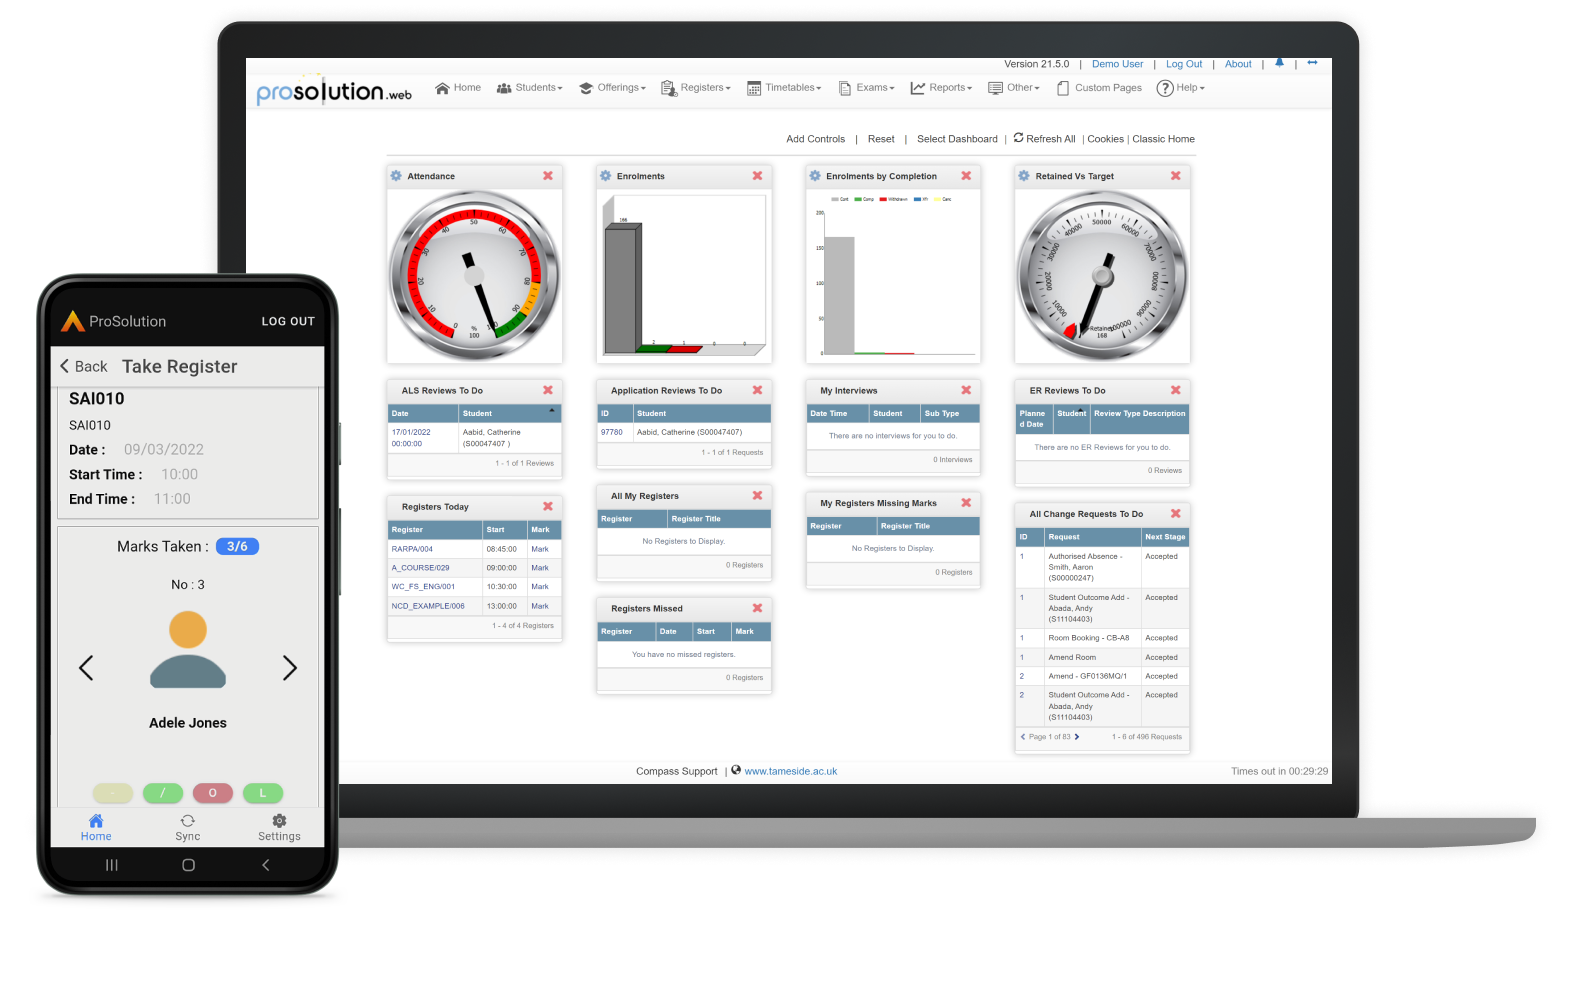The width and height of the screenshot is (1572, 992).
Task: Click the gear icon on Attendance widget
Action: coord(396,176)
